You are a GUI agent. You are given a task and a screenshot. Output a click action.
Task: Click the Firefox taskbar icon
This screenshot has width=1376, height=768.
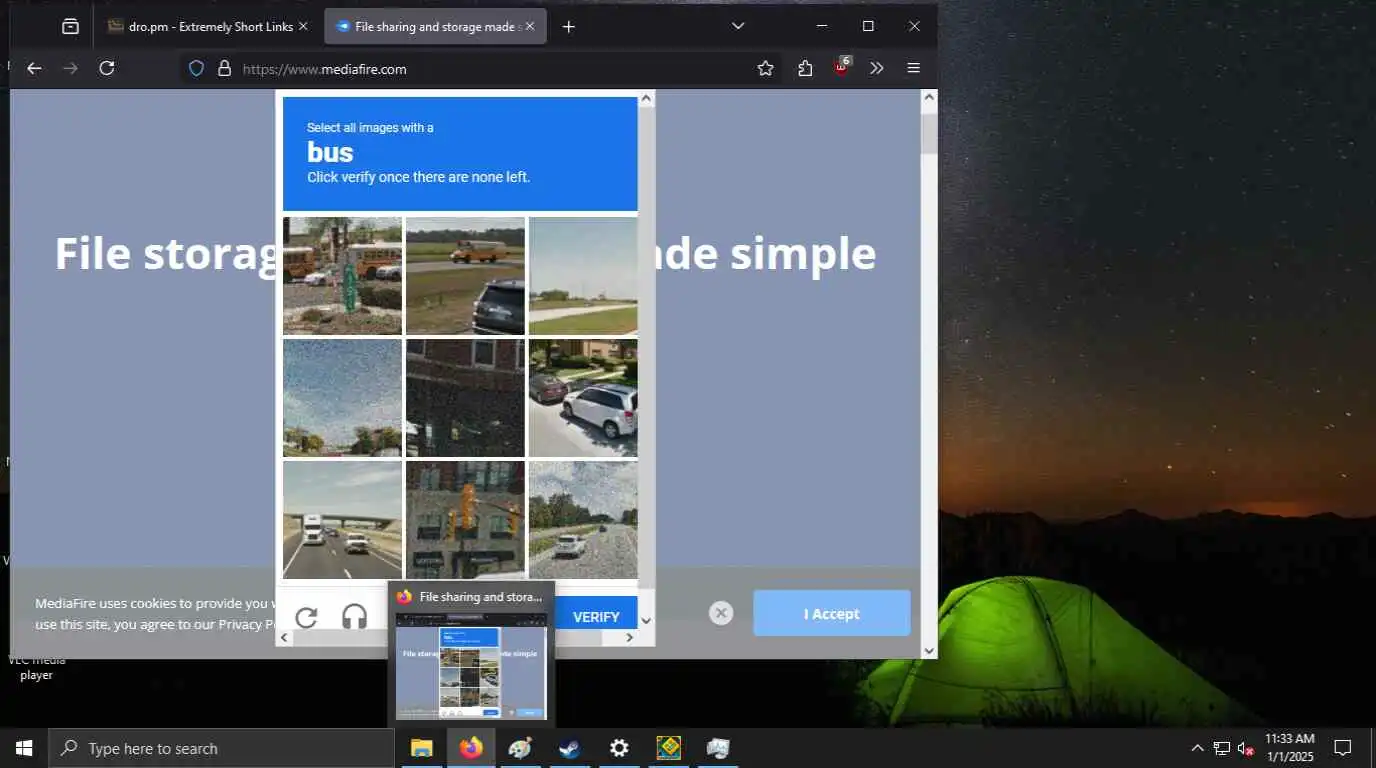click(x=471, y=748)
